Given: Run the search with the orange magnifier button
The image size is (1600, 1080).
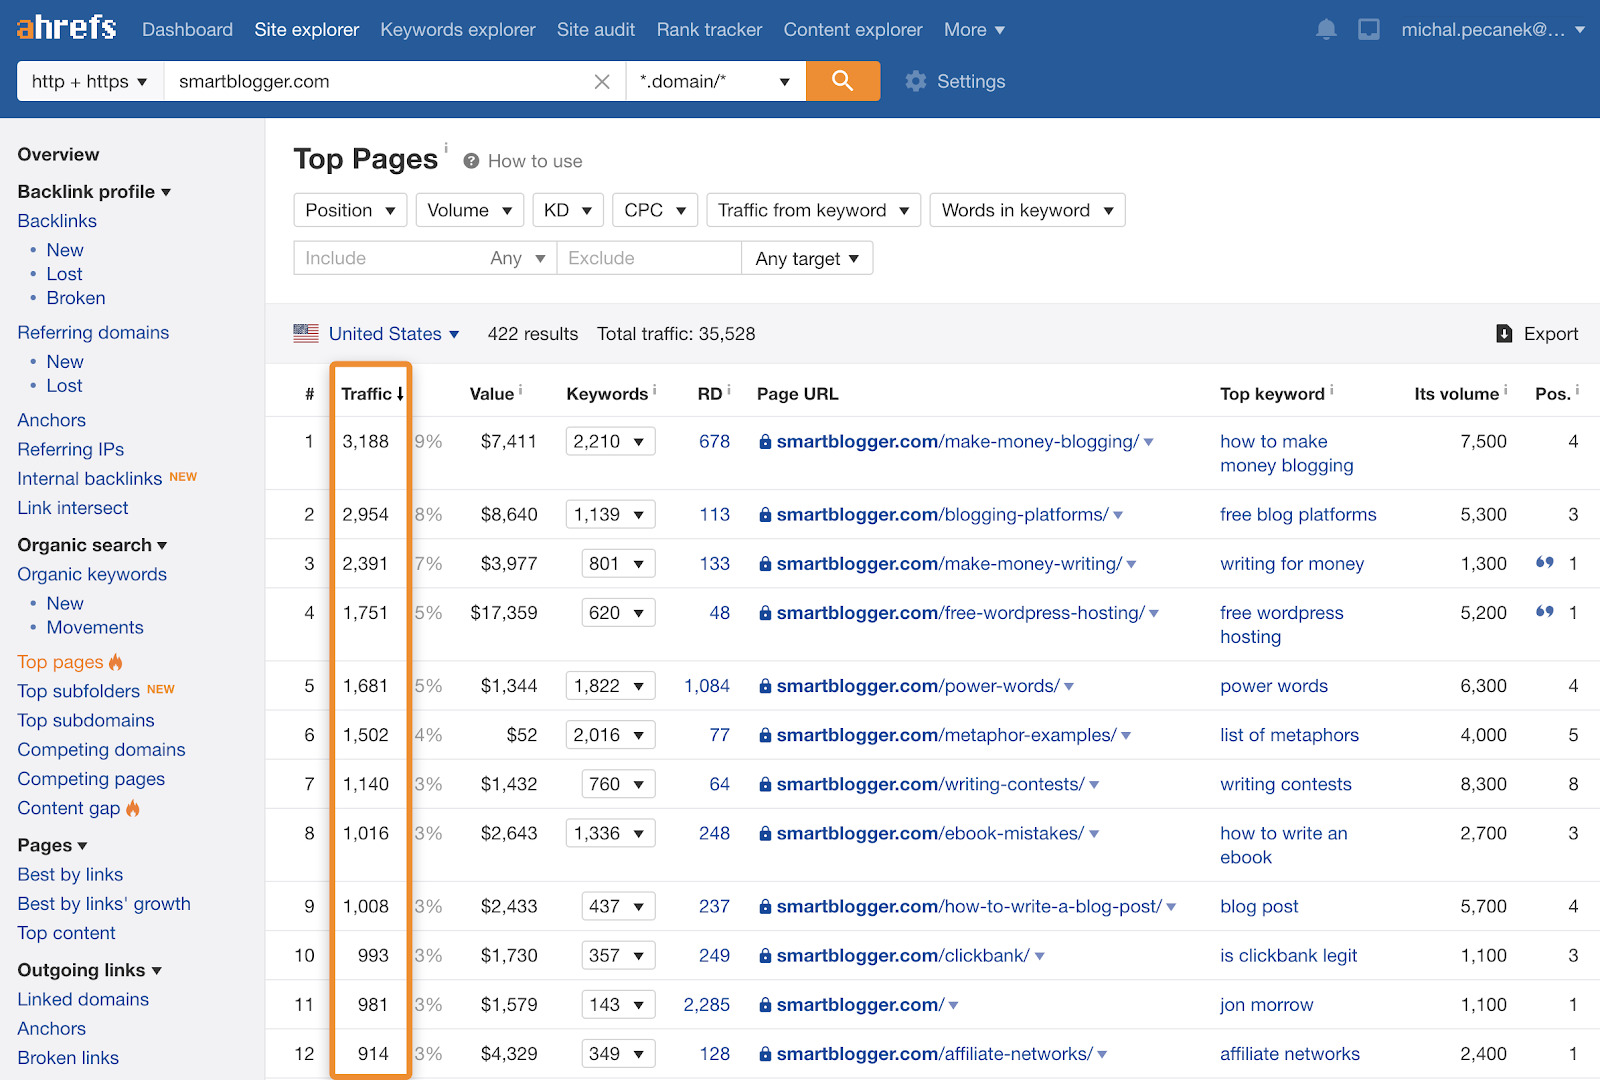Looking at the screenshot, I should tap(843, 81).
